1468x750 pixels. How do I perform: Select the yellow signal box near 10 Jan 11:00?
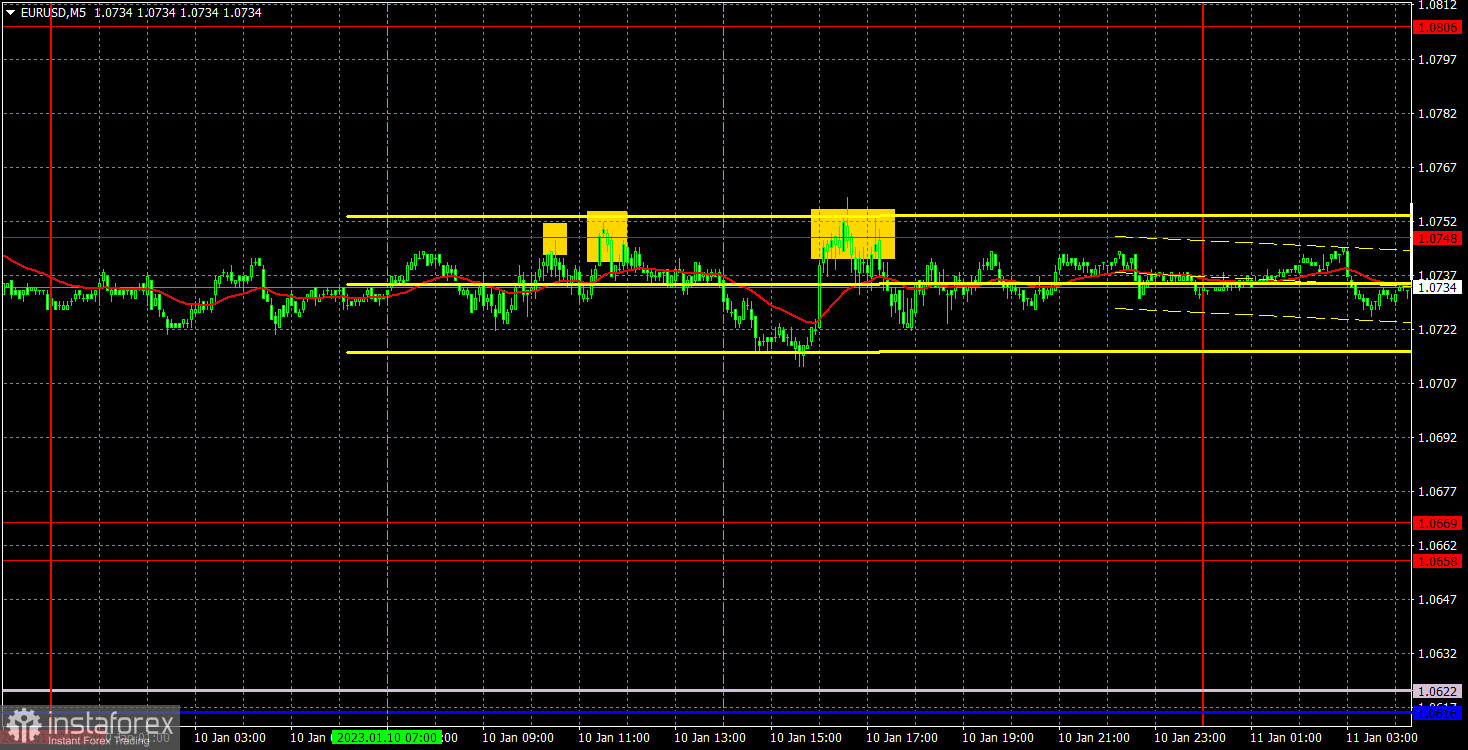coord(607,237)
